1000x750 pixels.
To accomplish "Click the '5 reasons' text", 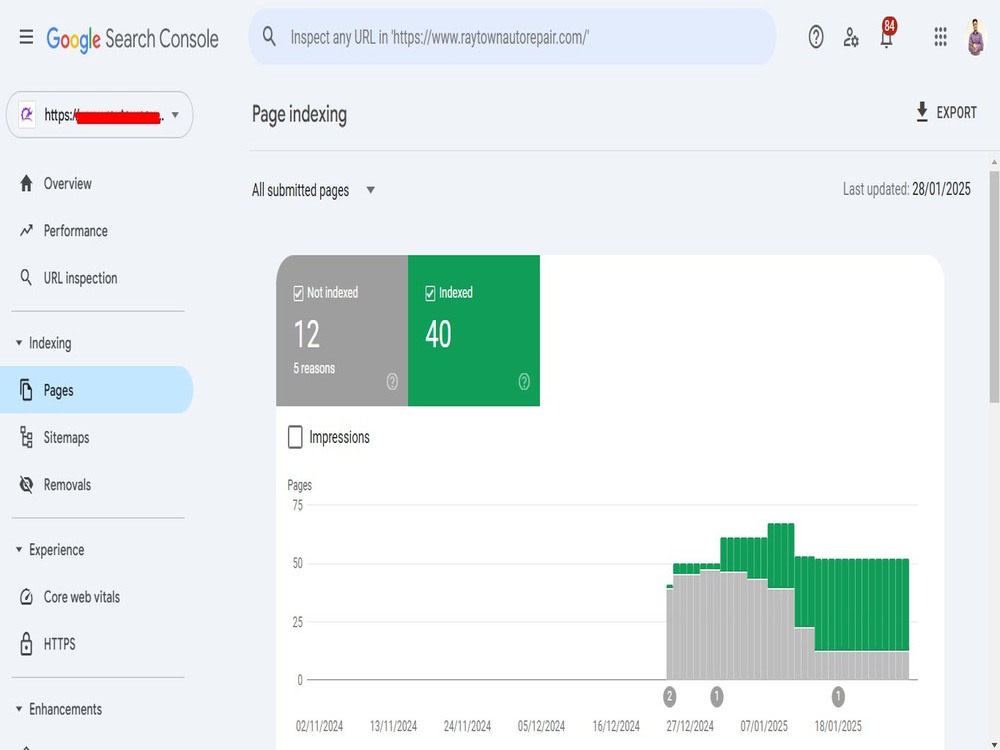I will tap(314, 369).
